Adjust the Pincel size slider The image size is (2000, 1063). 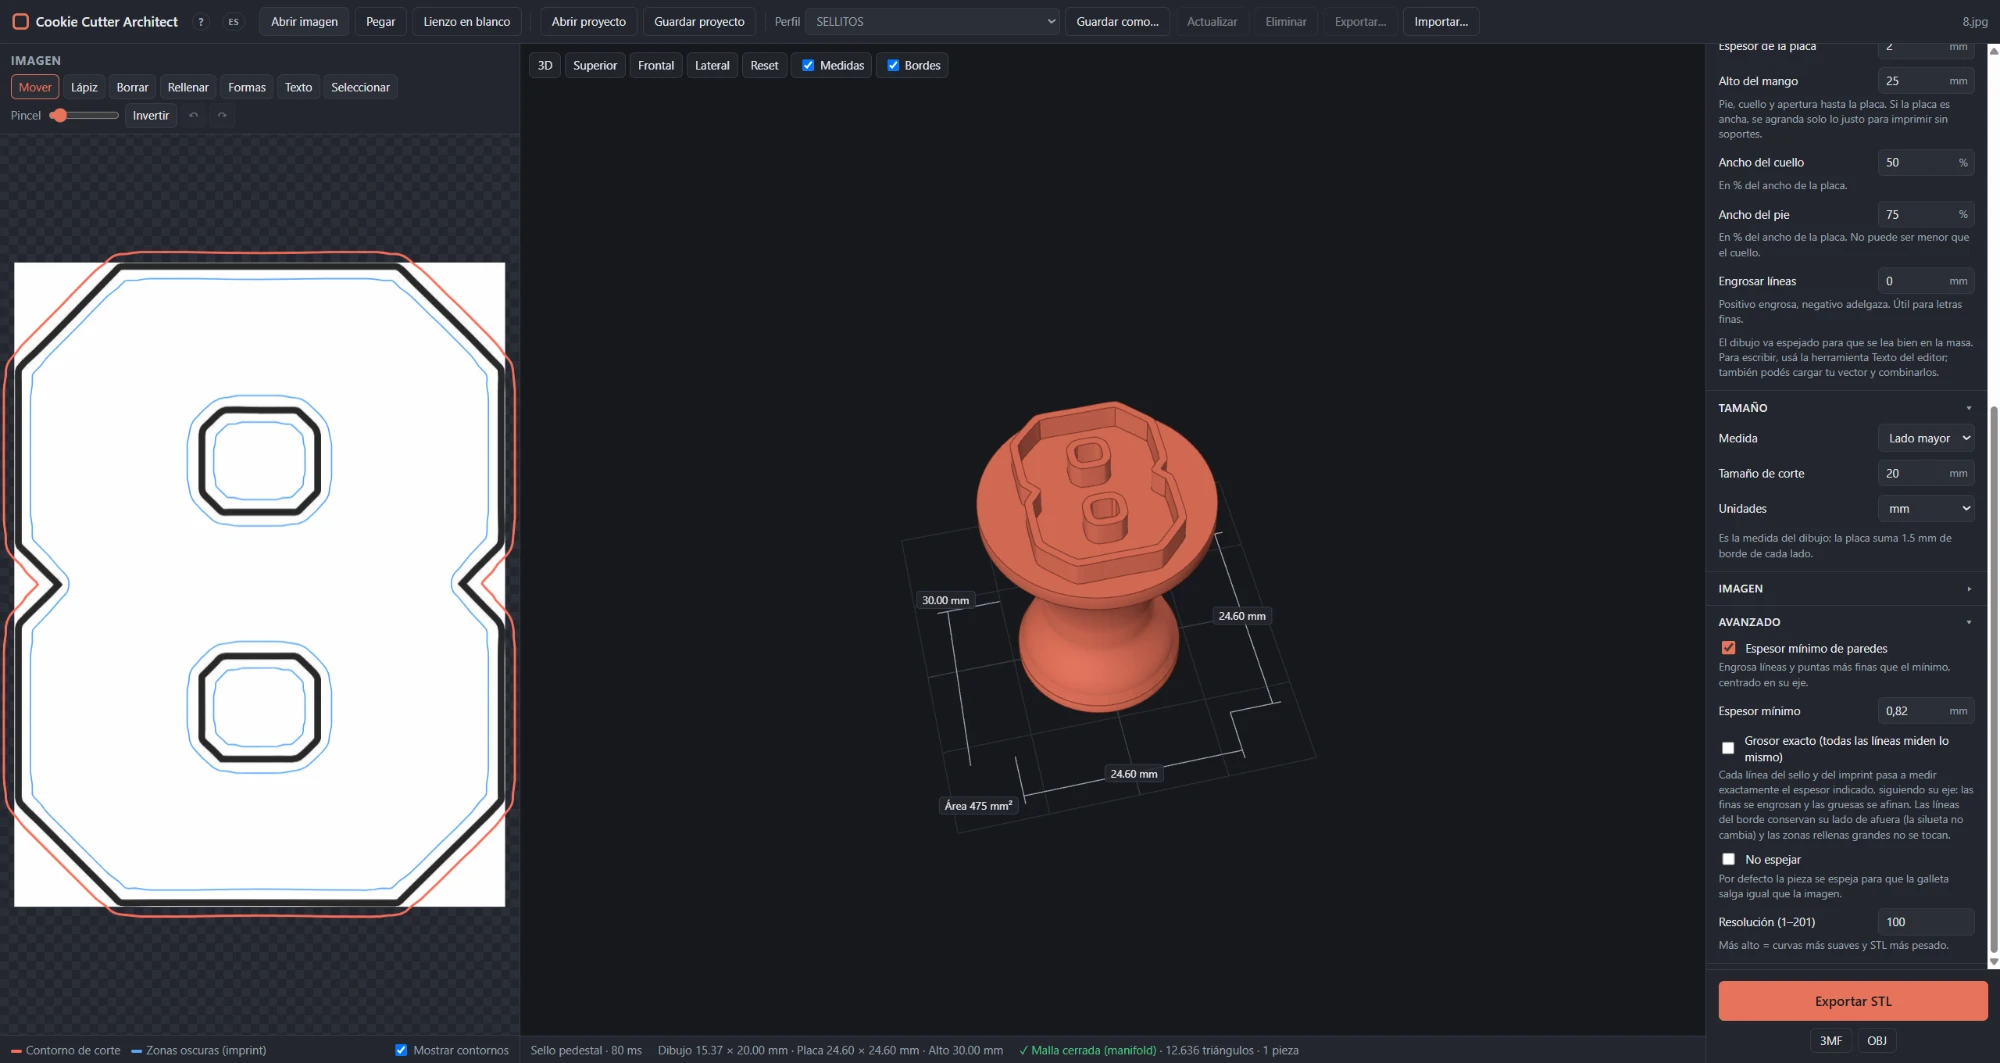point(84,115)
